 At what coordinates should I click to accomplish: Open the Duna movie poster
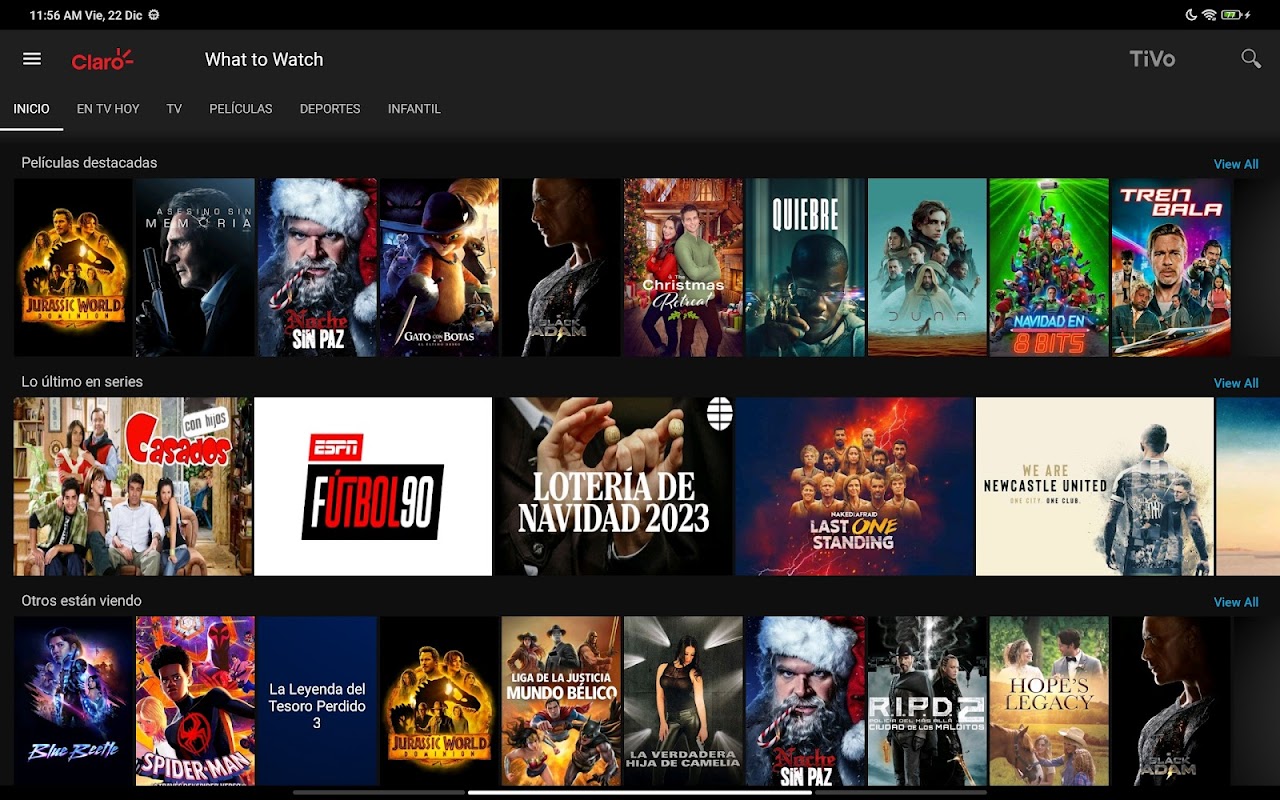927,267
